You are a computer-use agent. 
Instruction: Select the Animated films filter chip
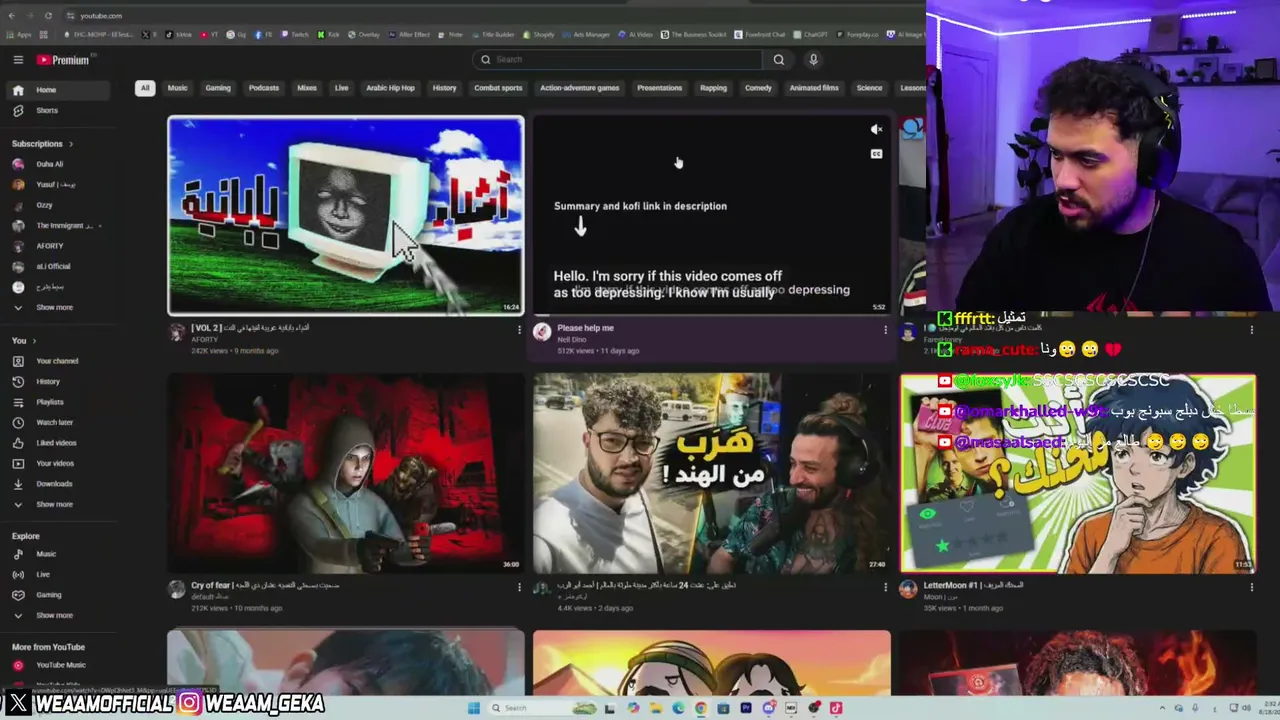[x=814, y=88]
